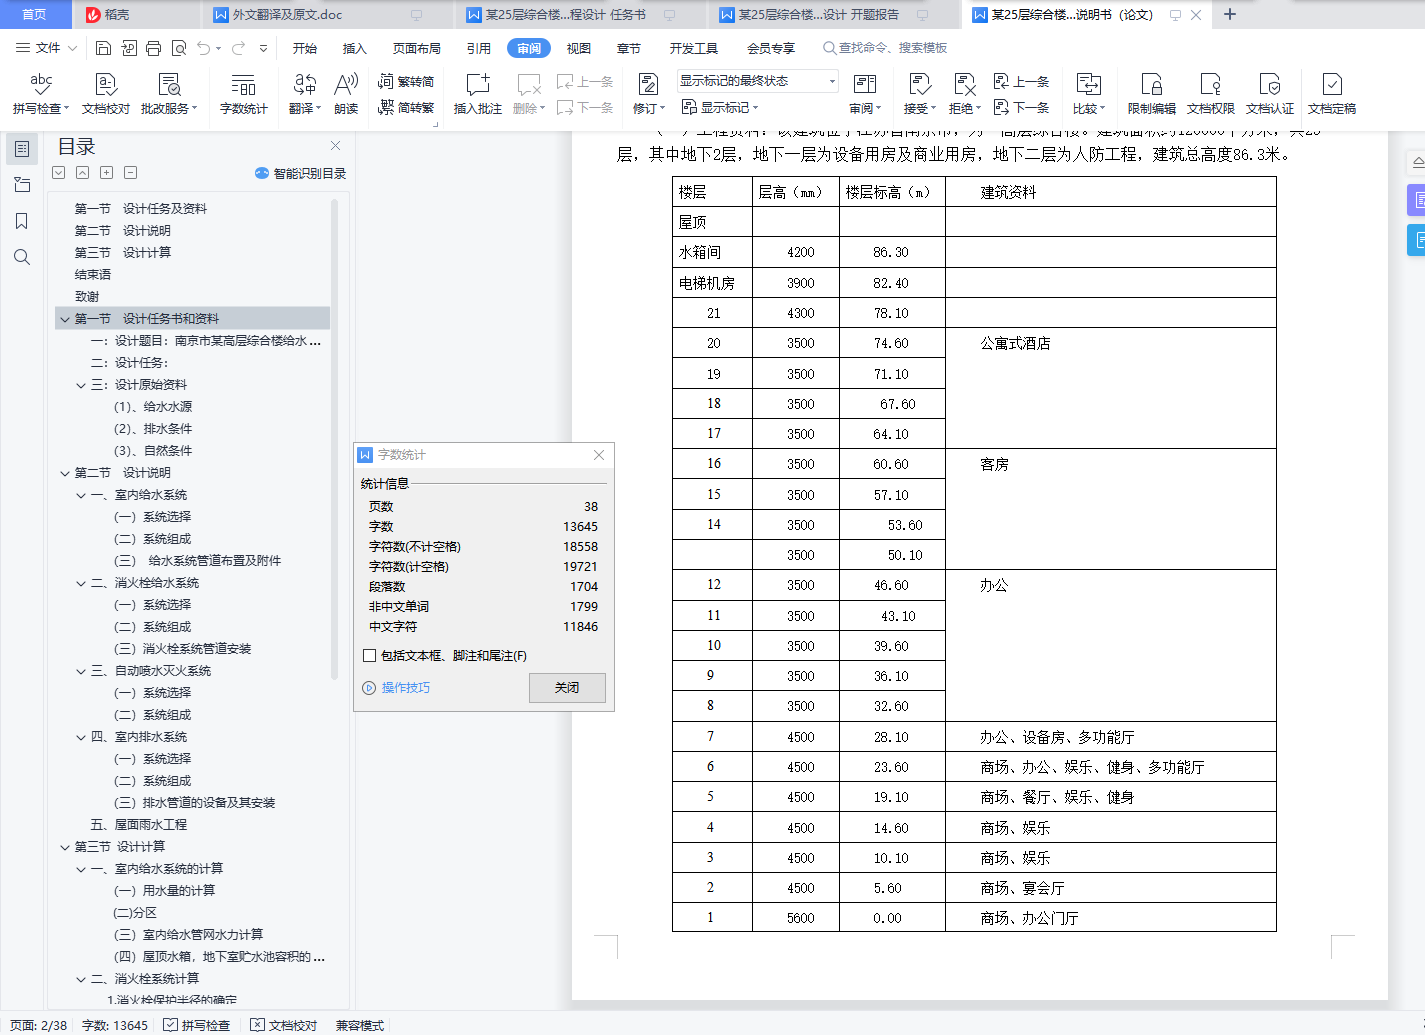Select (2)、排水条件 in the outline
The width and height of the screenshot is (1425, 1035).
pyautogui.click(x=152, y=429)
